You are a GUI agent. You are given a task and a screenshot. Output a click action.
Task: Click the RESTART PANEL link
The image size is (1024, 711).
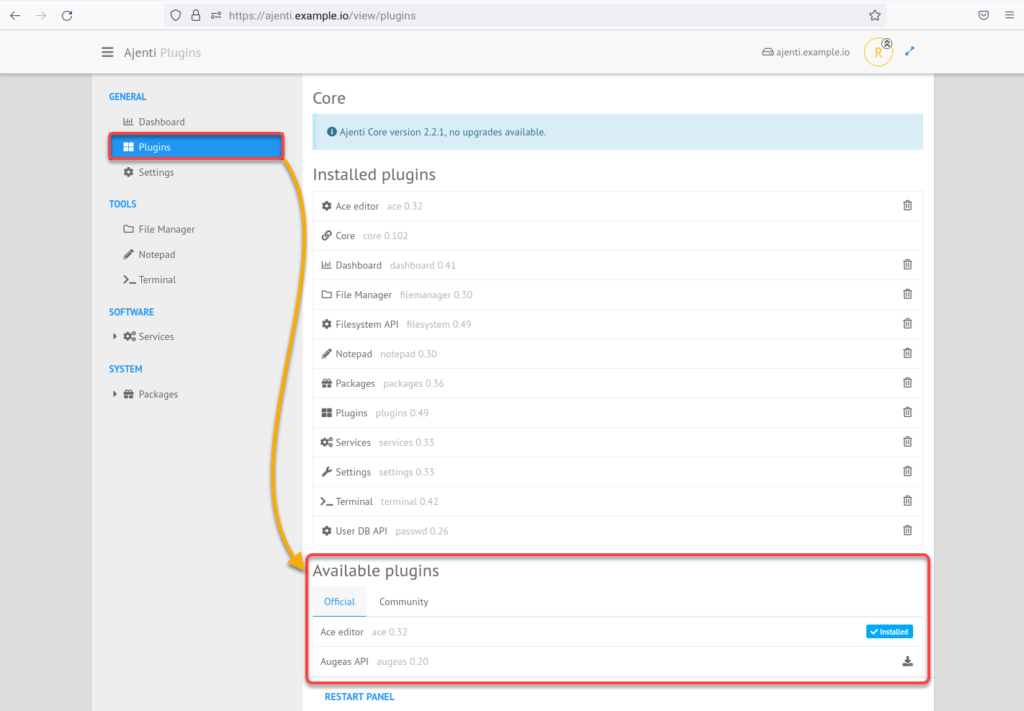click(x=359, y=696)
